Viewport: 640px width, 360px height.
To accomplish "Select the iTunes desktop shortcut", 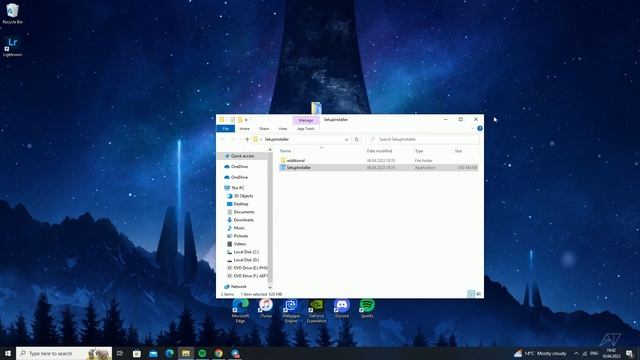I will click(266, 309).
